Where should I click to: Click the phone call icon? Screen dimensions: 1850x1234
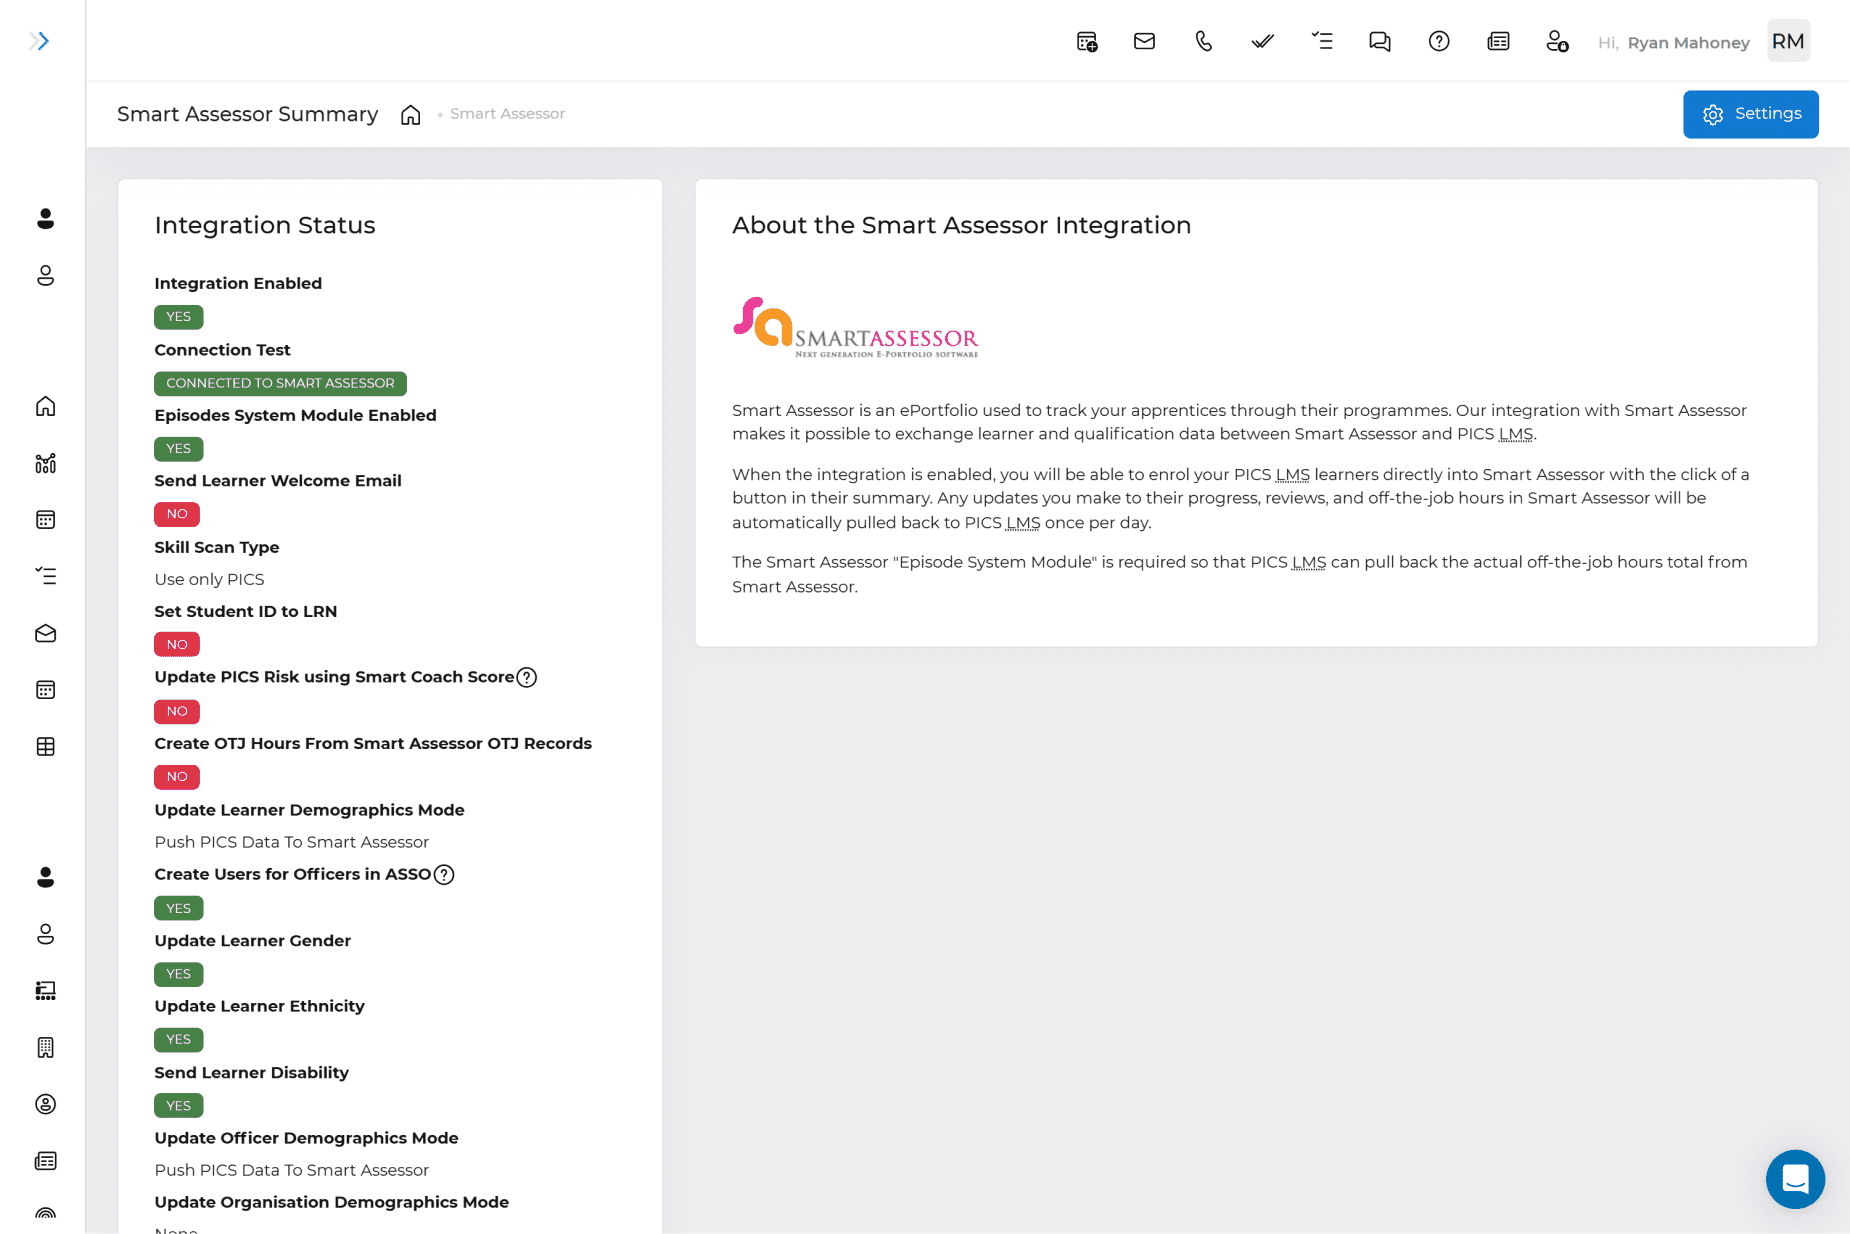1203,41
